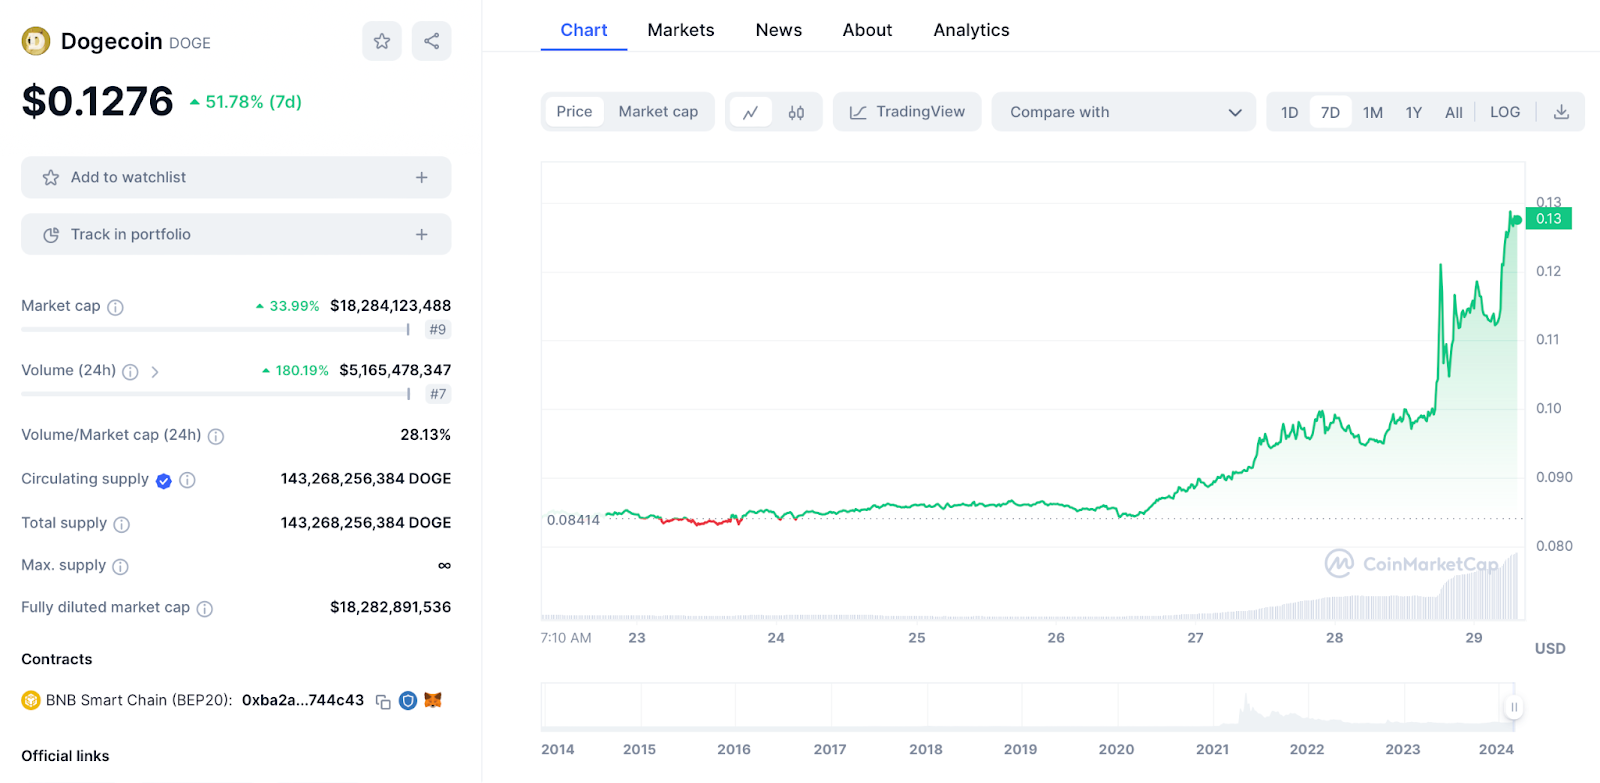Click info icon beside Fully diluted market cap
This screenshot has width=1600, height=783.
pyautogui.click(x=205, y=609)
